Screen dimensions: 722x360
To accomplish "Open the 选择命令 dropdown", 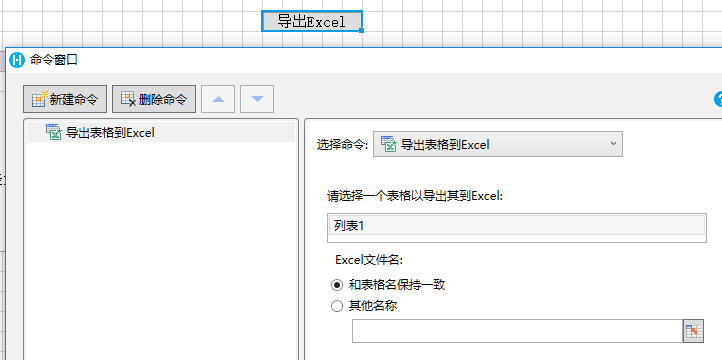I will point(498,145).
